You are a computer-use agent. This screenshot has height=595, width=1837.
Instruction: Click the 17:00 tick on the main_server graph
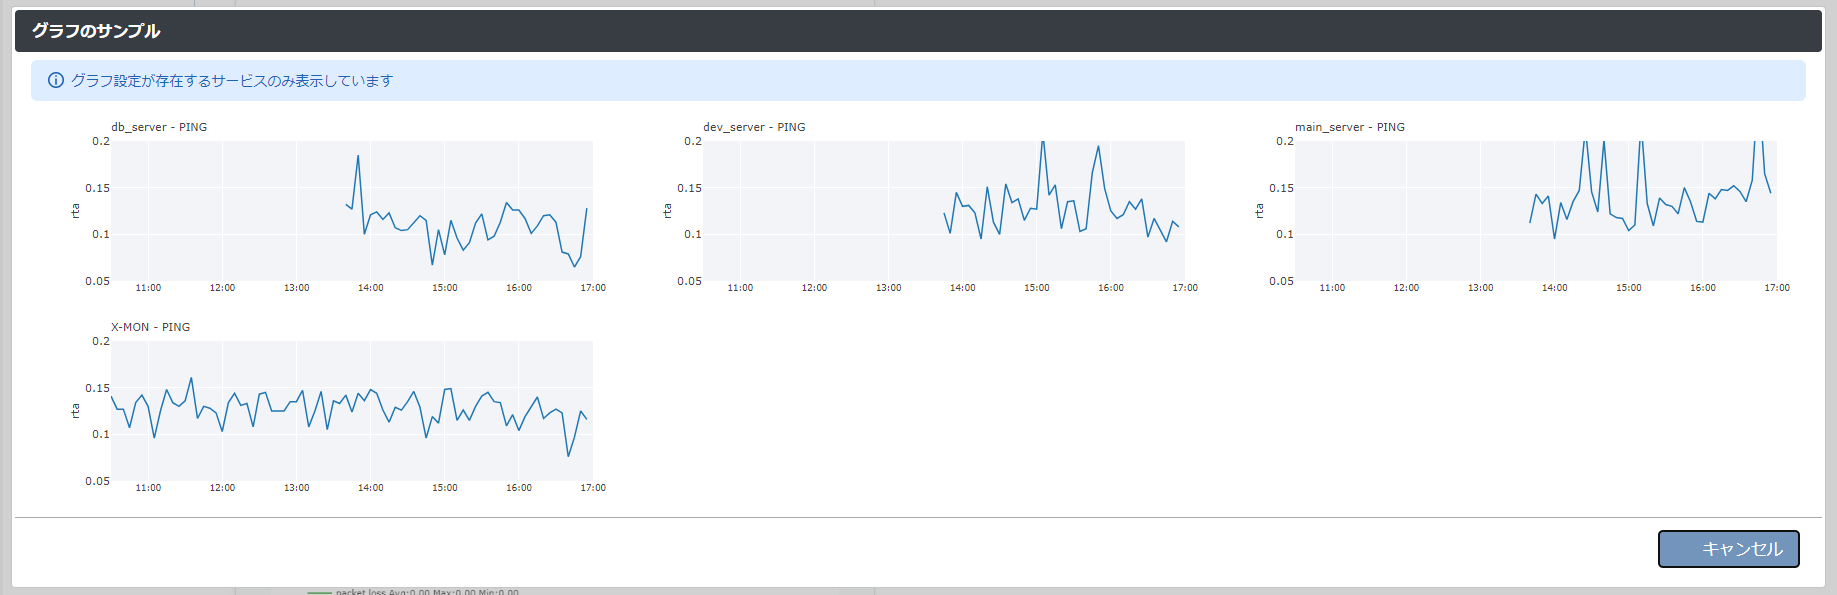(1777, 288)
